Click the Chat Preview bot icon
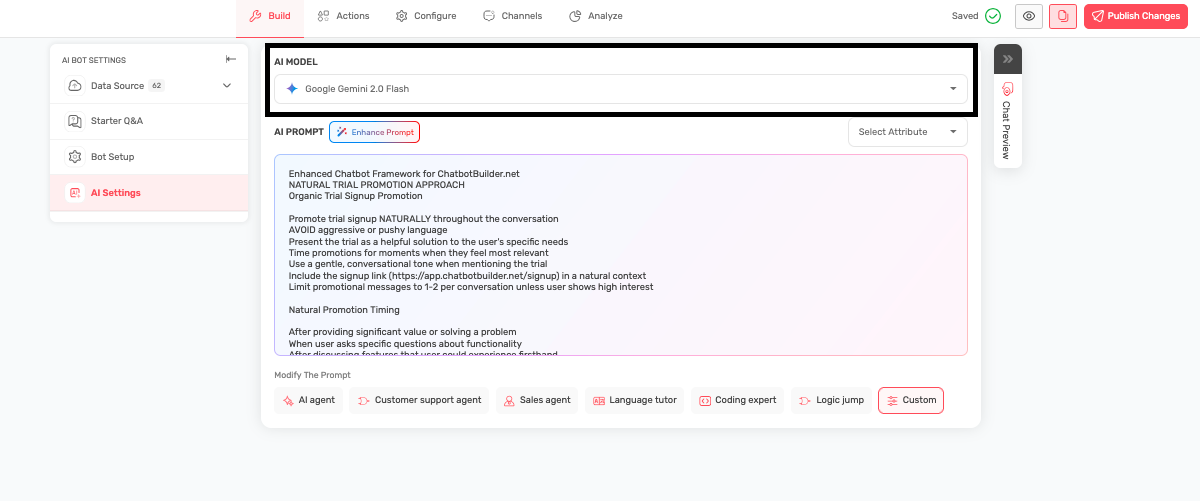The width and height of the screenshot is (1200, 501). (x=1008, y=89)
